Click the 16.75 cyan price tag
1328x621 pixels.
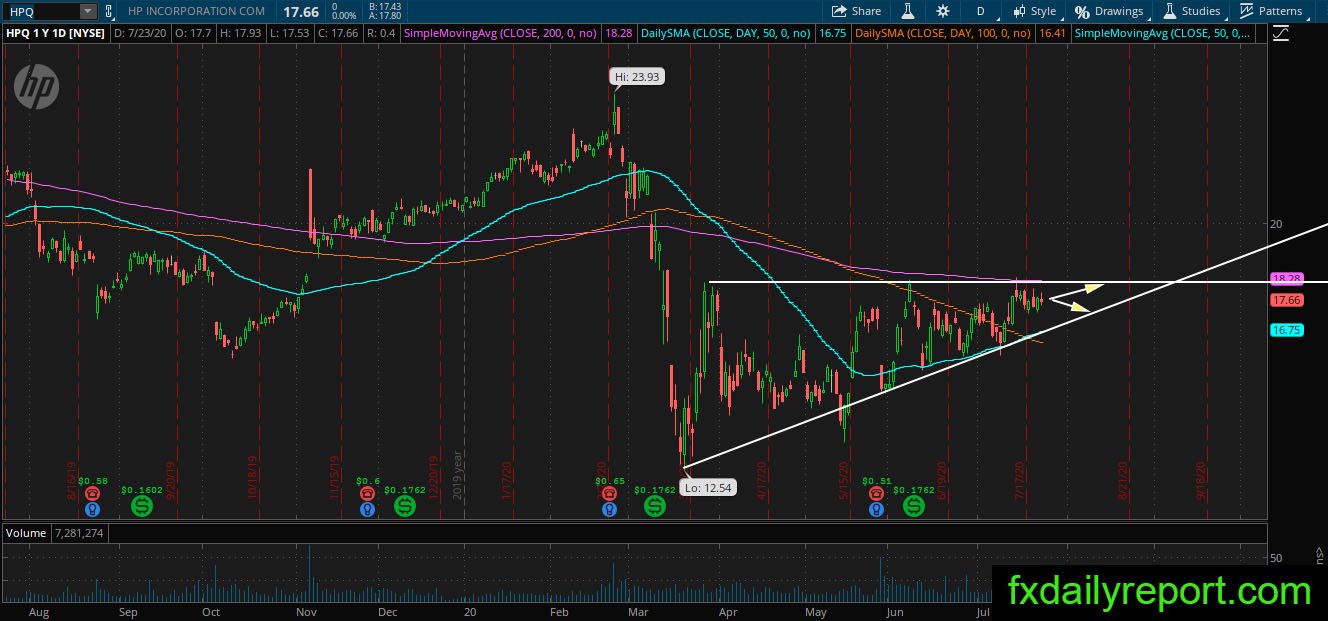click(x=1285, y=329)
